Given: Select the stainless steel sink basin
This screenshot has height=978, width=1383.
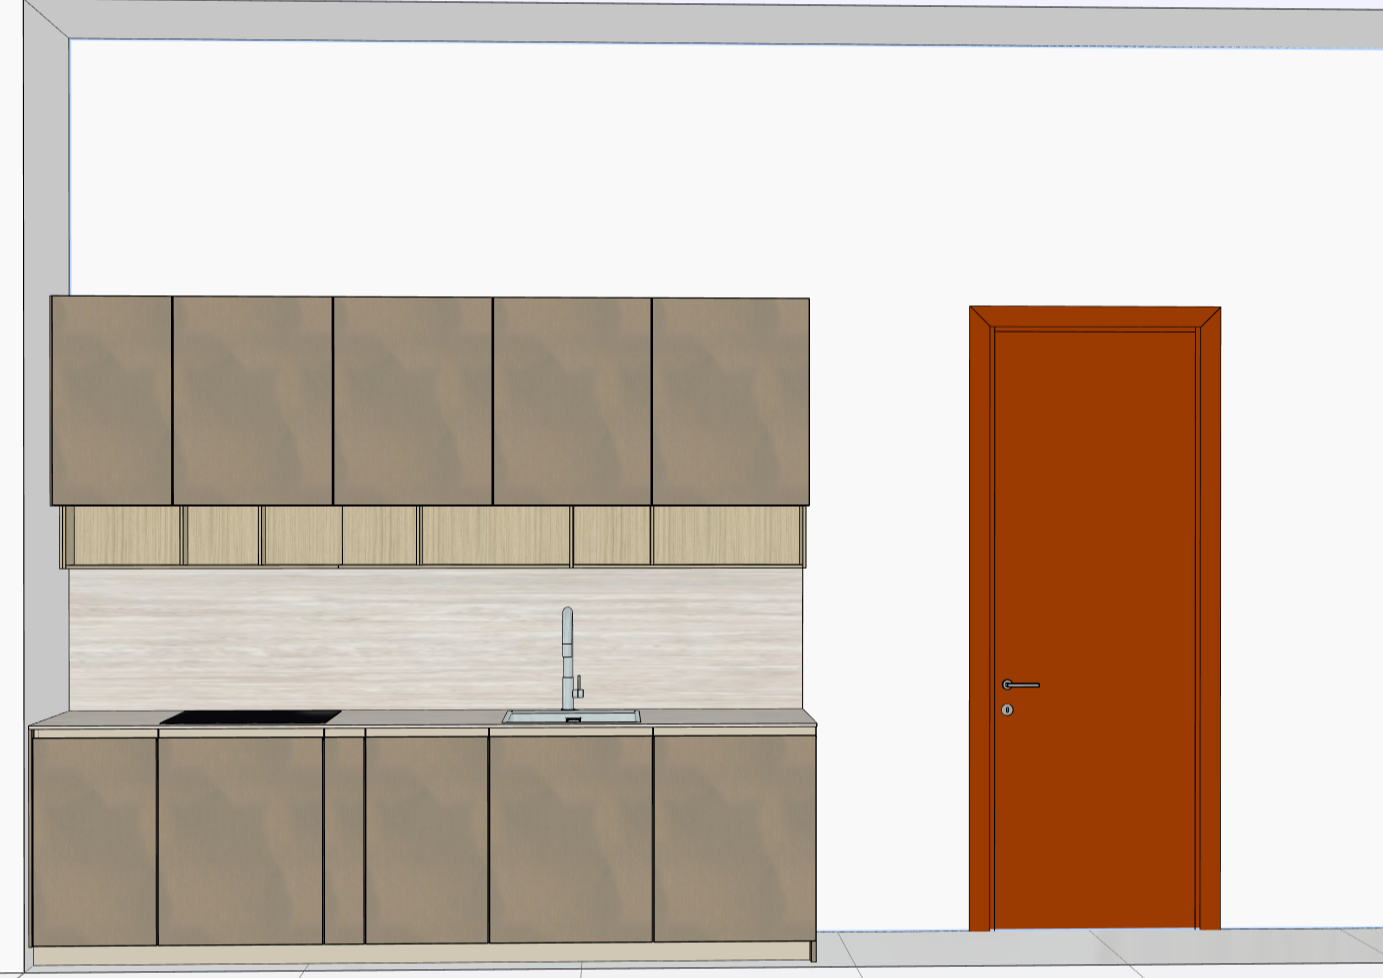Looking at the screenshot, I should click(x=571, y=717).
